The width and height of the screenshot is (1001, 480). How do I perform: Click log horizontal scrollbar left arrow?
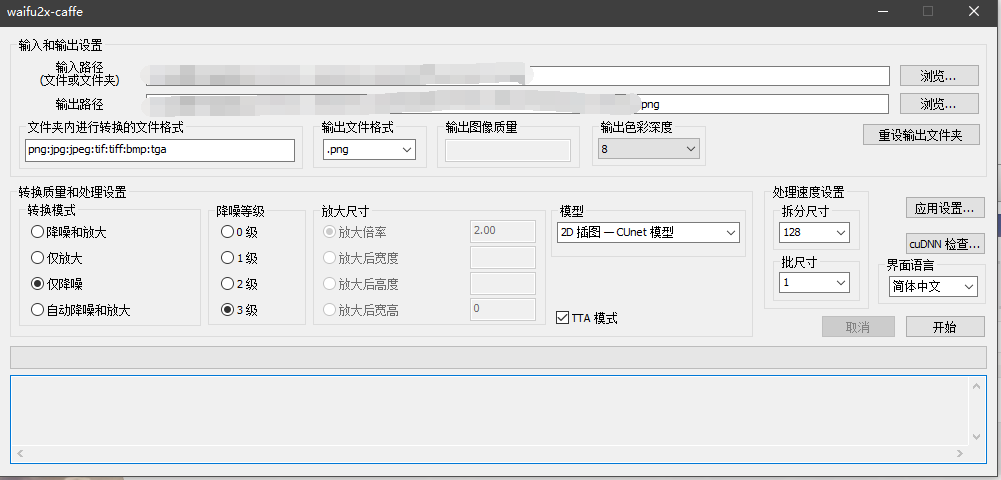tap(19, 454)
